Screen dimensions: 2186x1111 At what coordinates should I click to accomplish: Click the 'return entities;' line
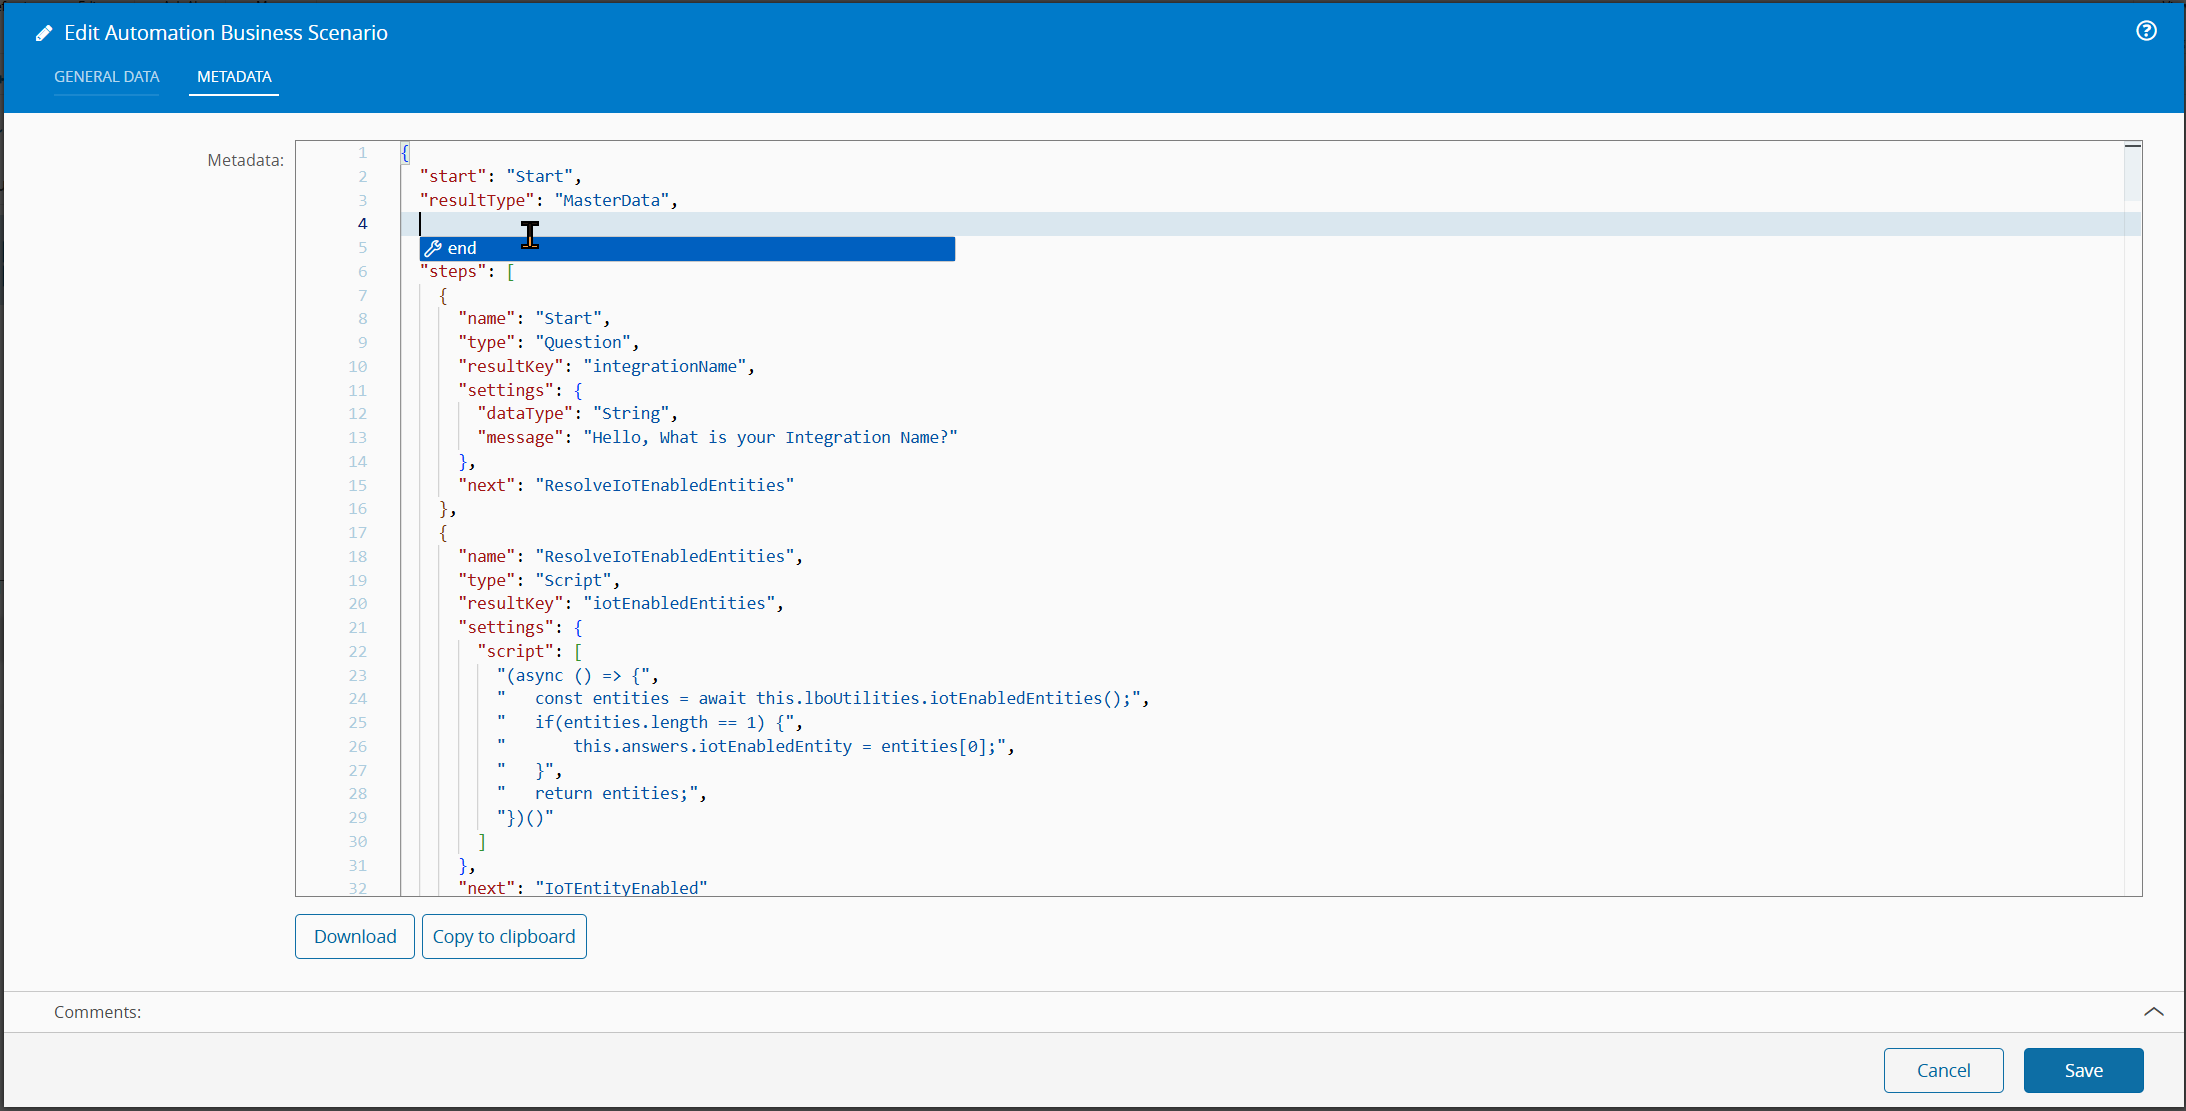602,793
